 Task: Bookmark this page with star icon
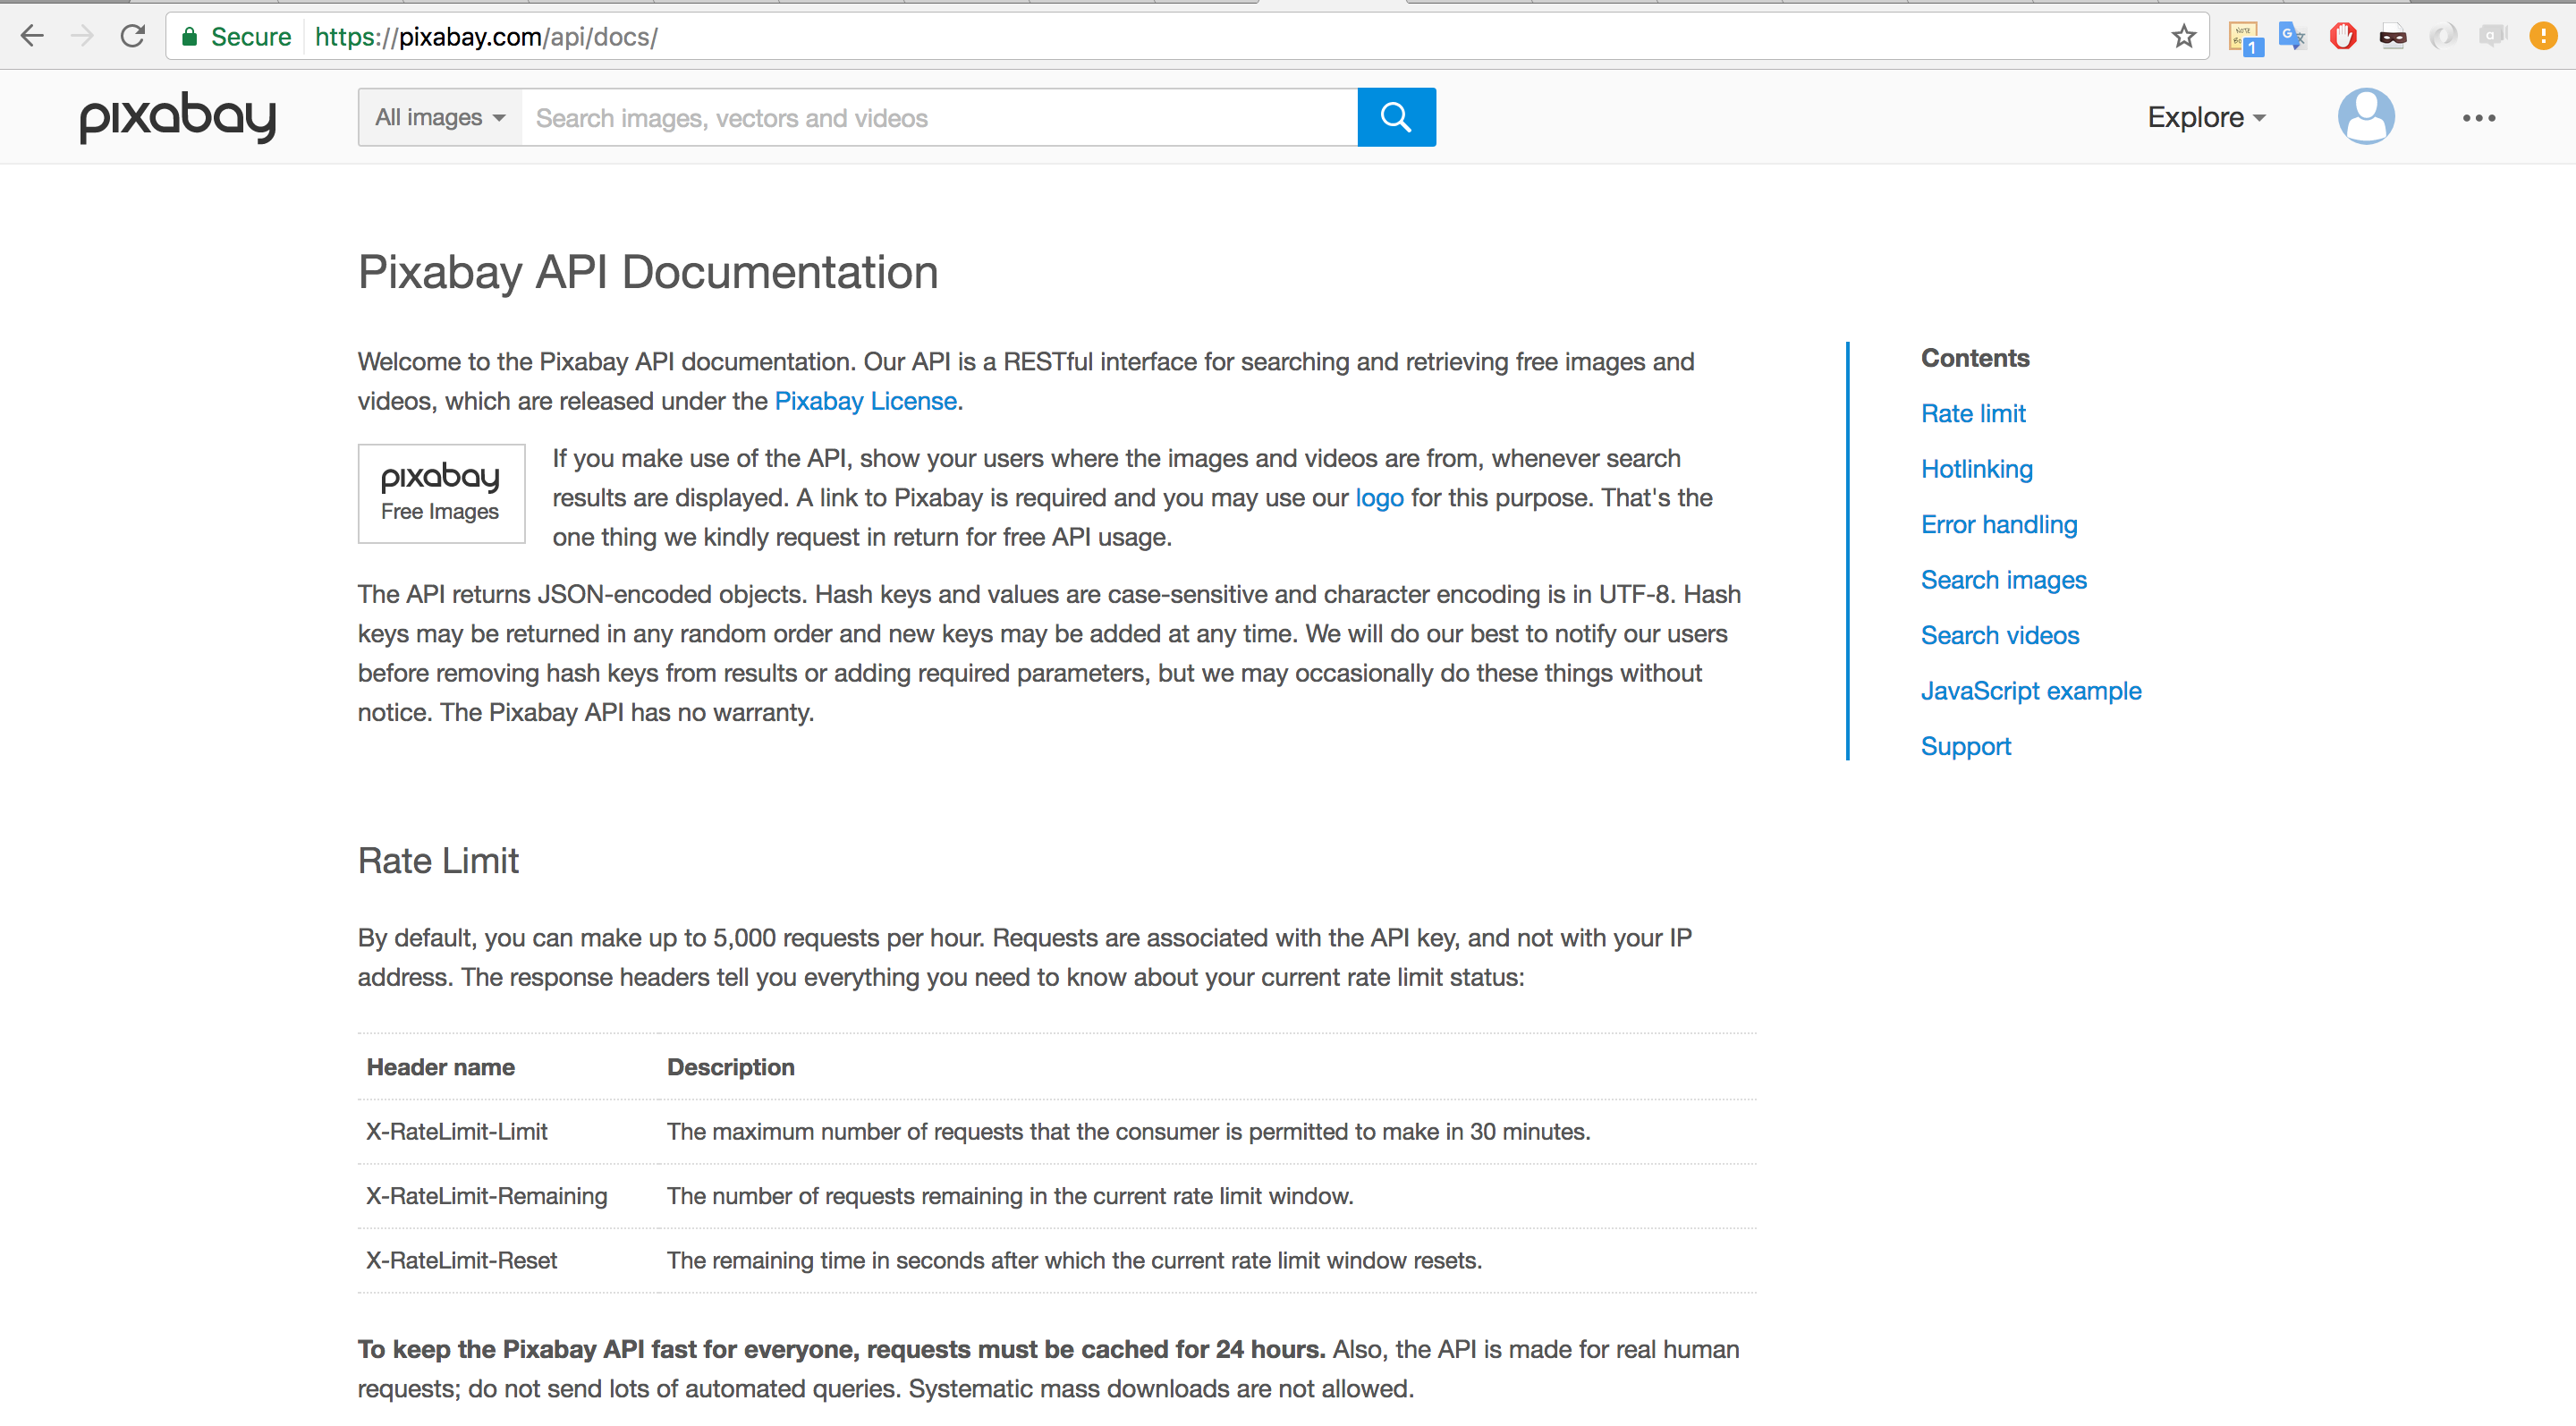click(x=2183, y=37)
